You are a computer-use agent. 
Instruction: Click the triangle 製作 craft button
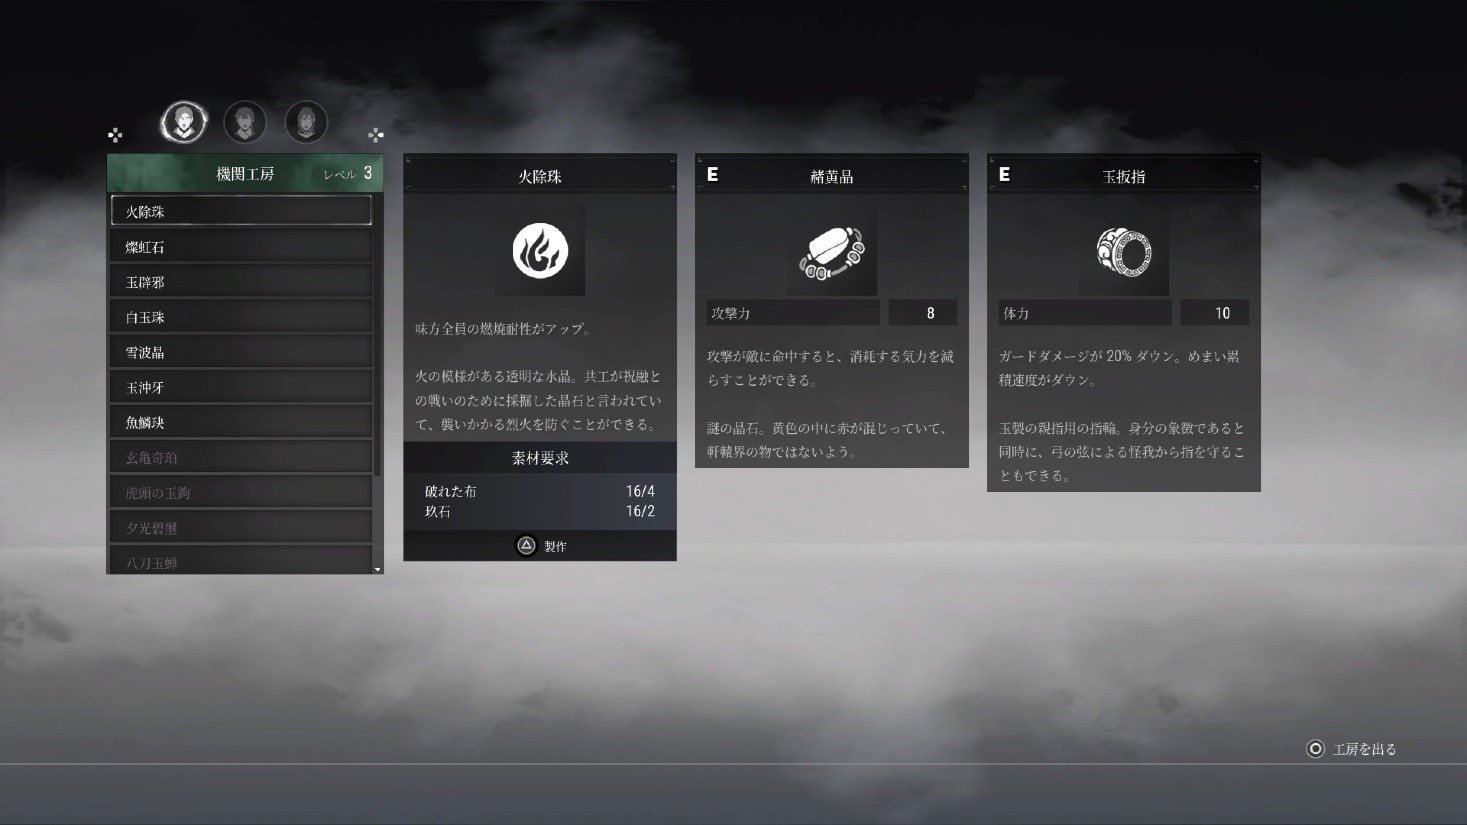[x=540, y=545]
